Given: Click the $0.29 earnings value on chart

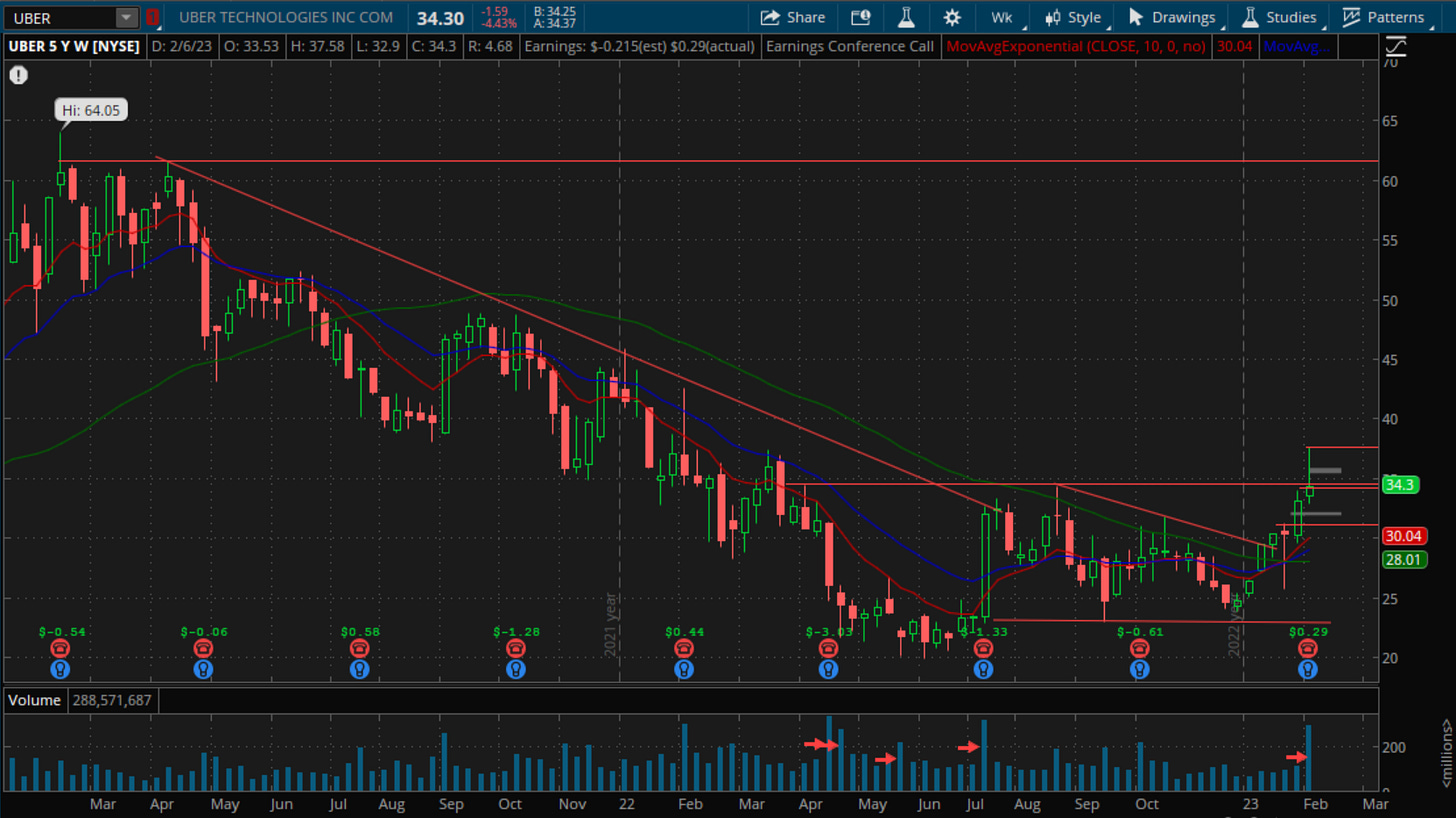Looking at the screenshot, I should [x=1308, y=632].
